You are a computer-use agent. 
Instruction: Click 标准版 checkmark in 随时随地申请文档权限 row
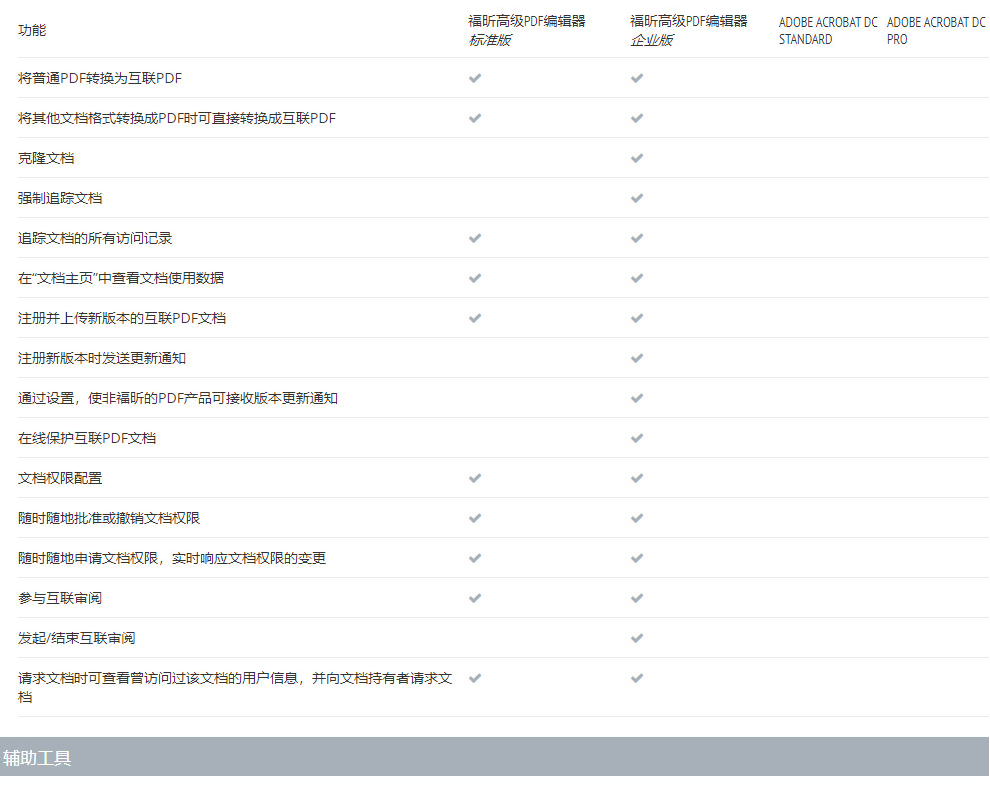(475, 558)
